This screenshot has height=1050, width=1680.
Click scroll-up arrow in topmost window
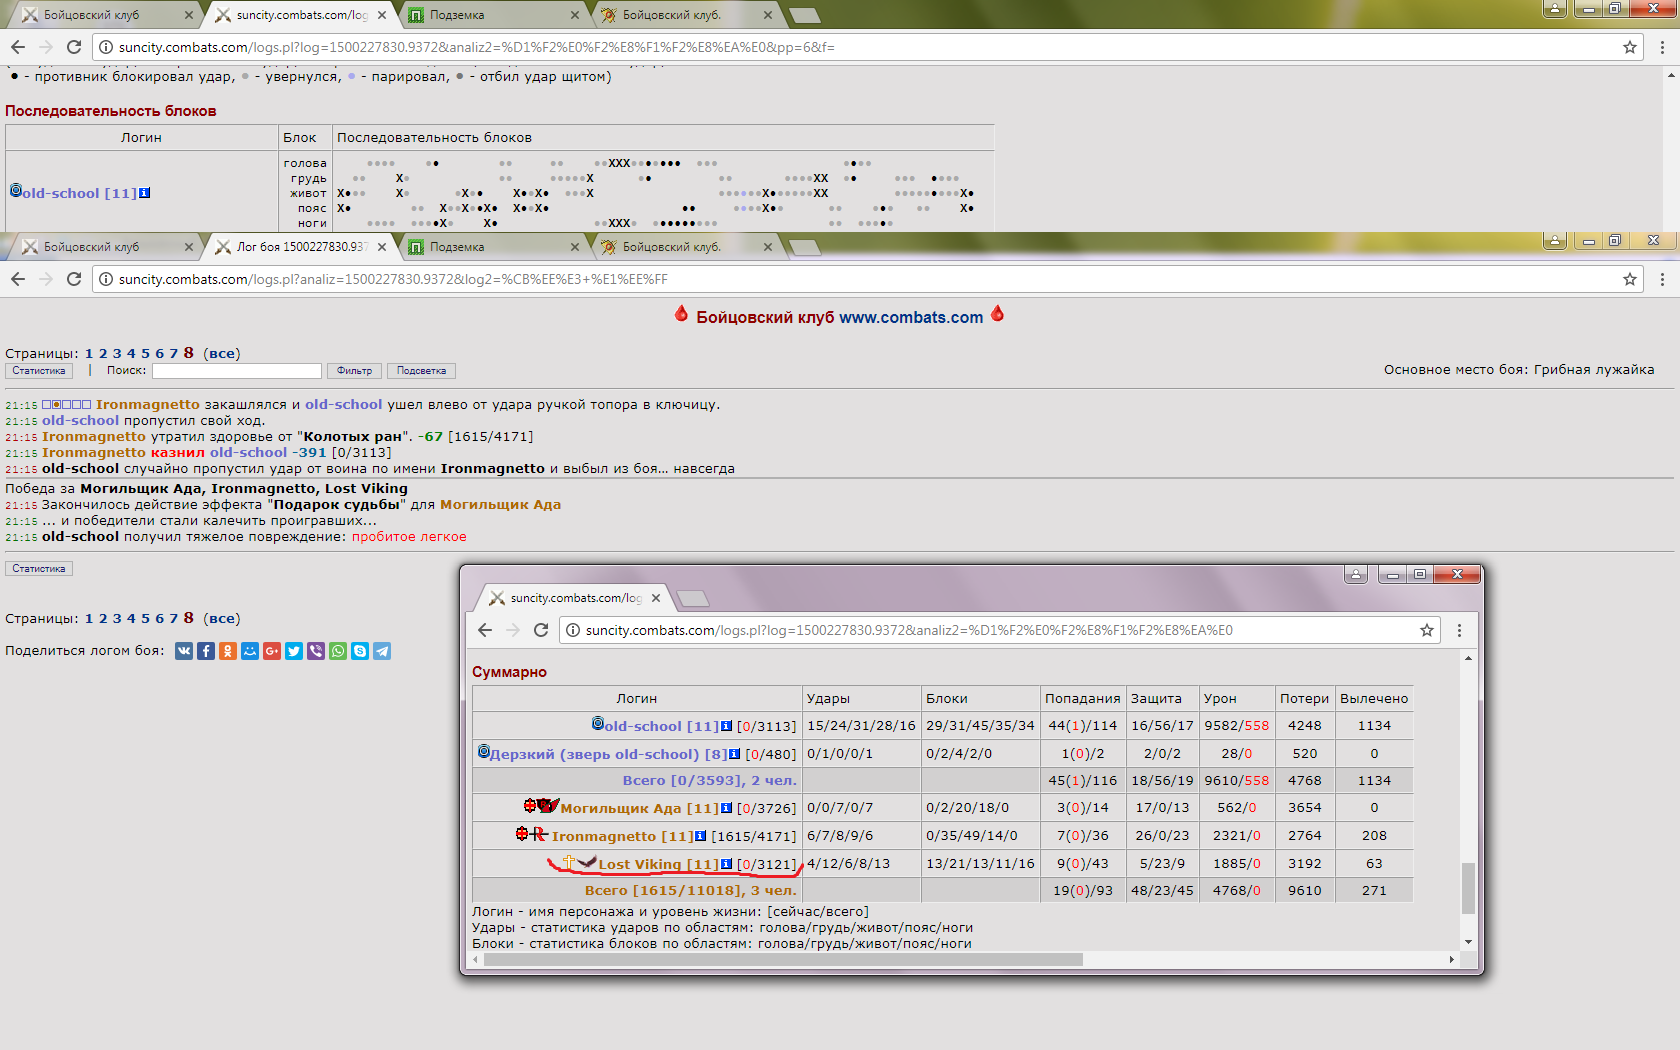point(1673,74)
